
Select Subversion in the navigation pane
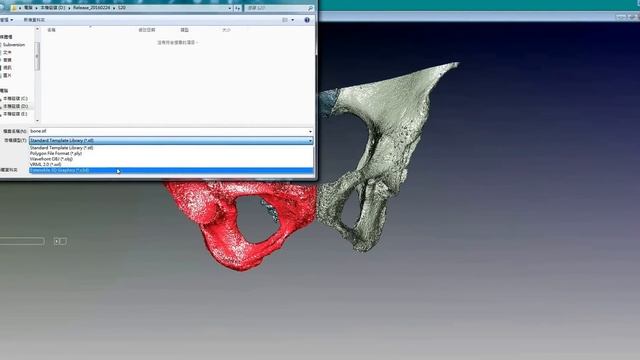14,45
